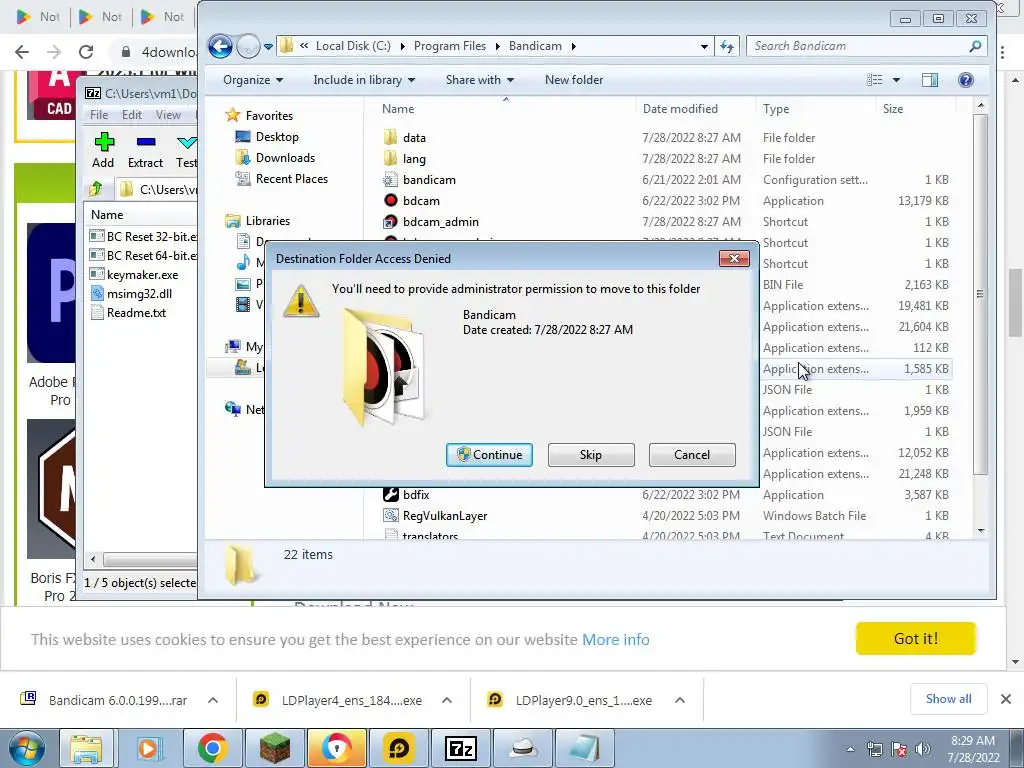Sort by the Name column header
Screen dimensions: 1024x768
(x=398, y=109)
